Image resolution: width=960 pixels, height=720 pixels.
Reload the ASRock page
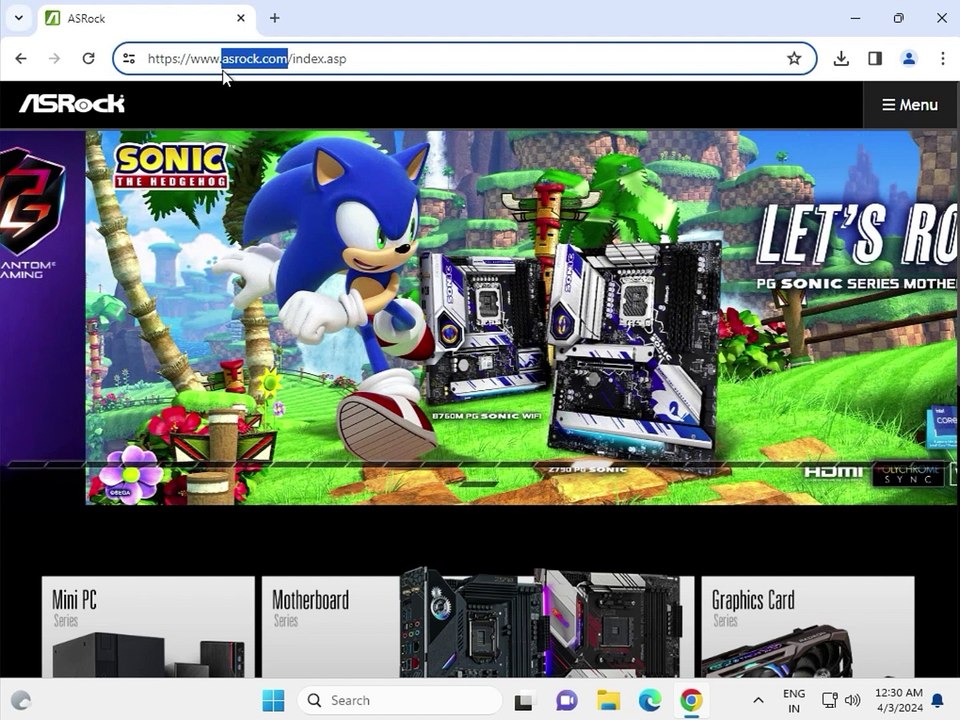[x=89, y=59]
